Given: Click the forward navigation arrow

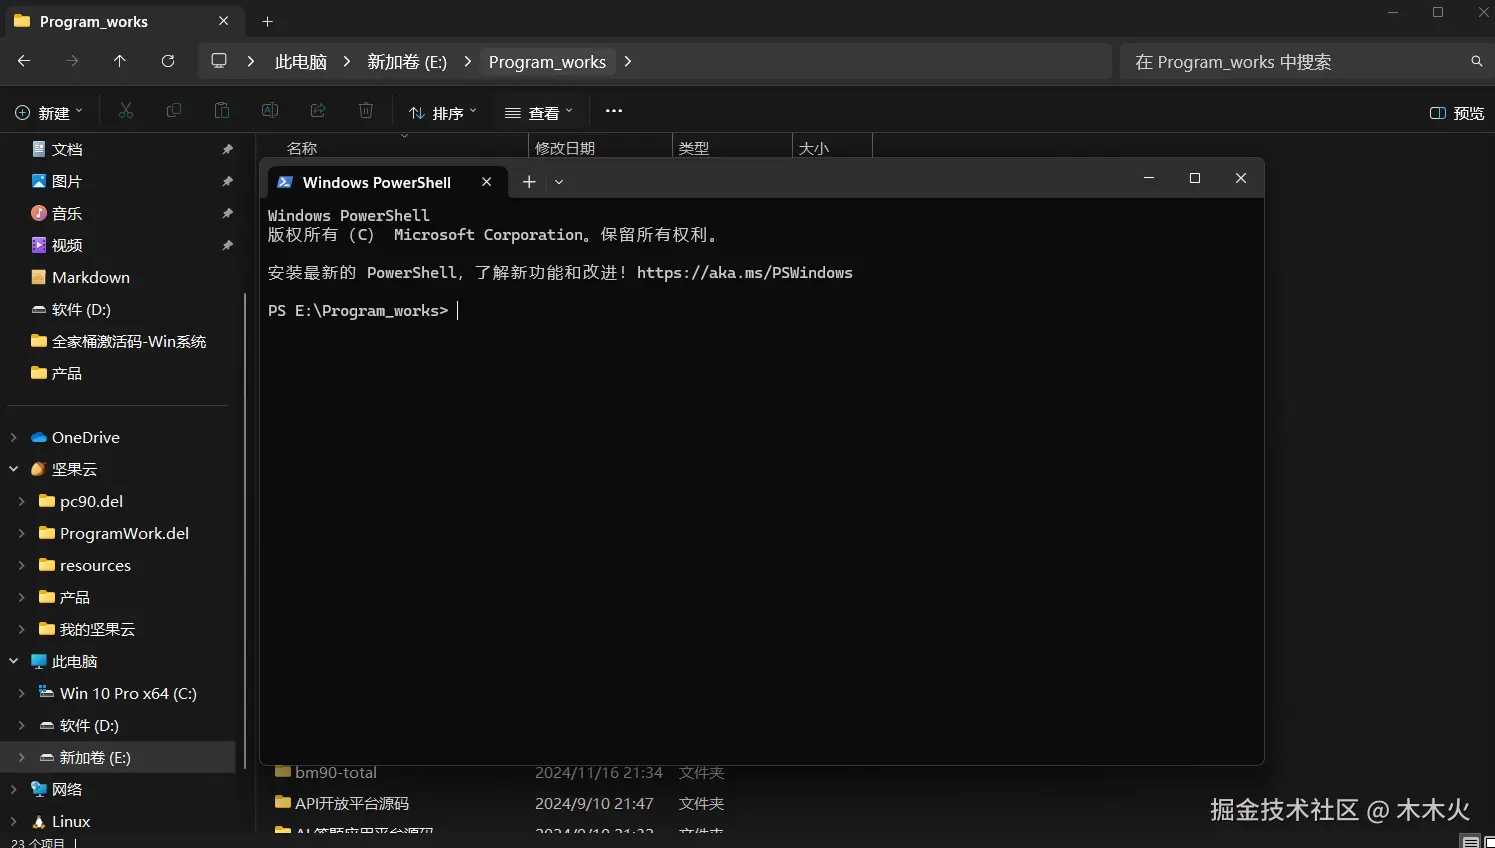Looking at the screenshot, I should (x=72, y=61).
